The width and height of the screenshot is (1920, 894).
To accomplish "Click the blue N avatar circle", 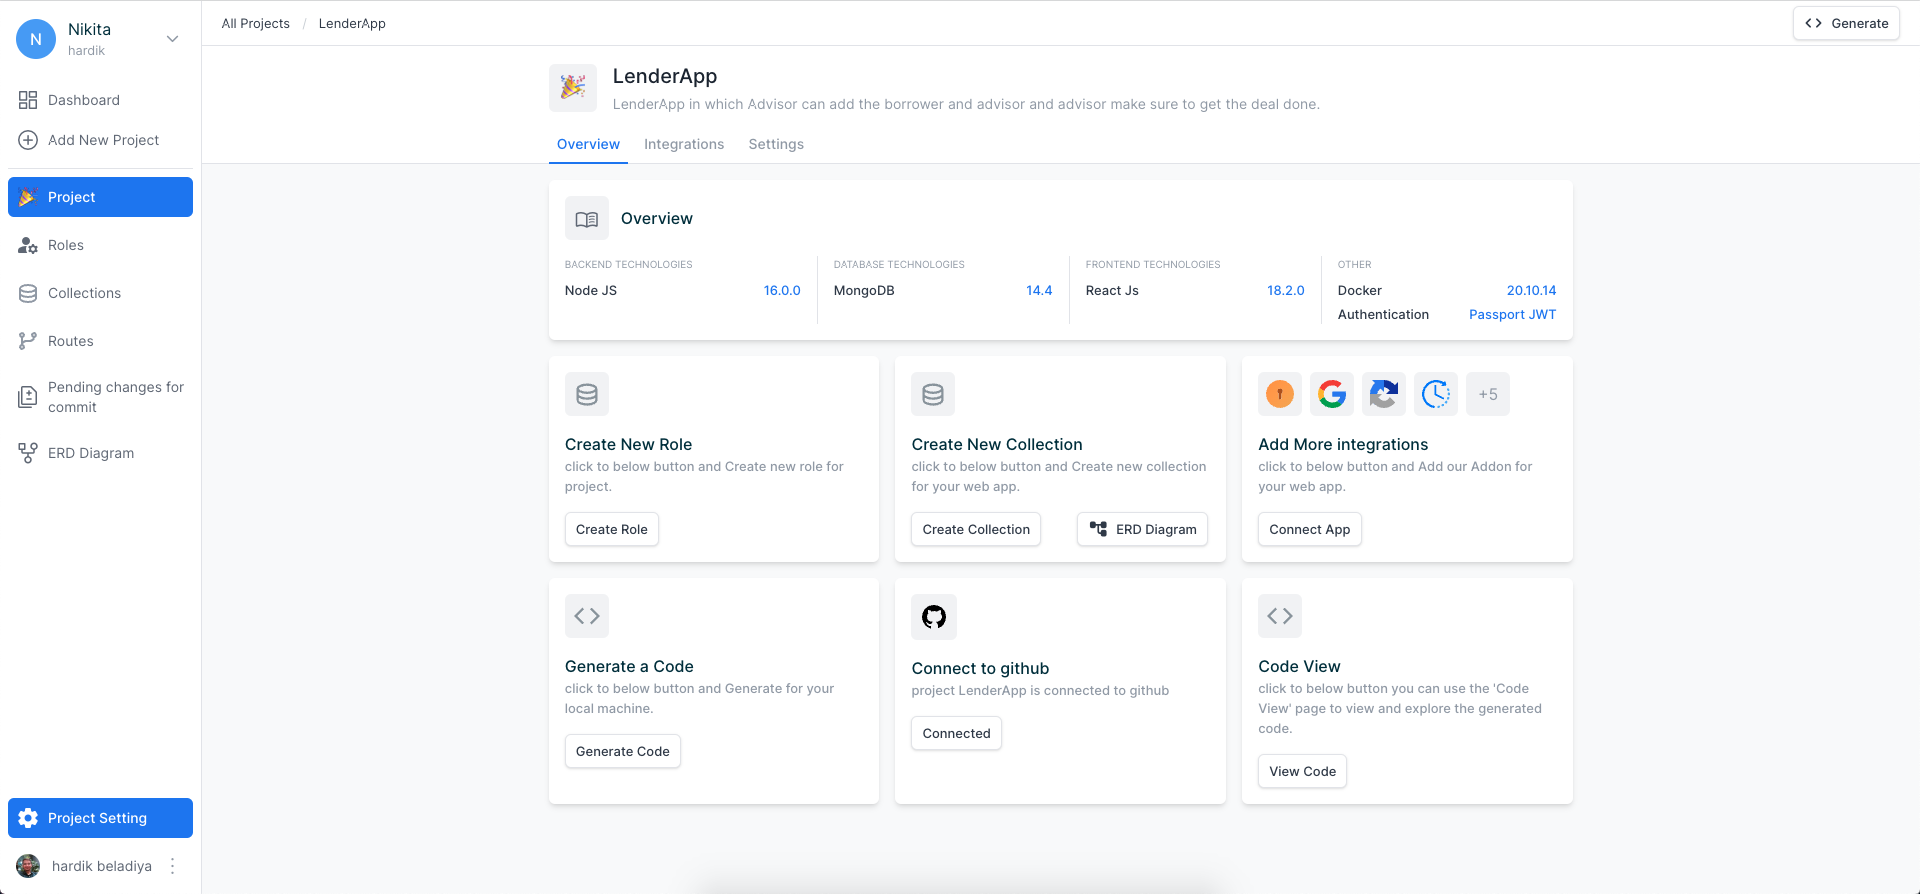I will pyautogui.click(x=36, y=39).
